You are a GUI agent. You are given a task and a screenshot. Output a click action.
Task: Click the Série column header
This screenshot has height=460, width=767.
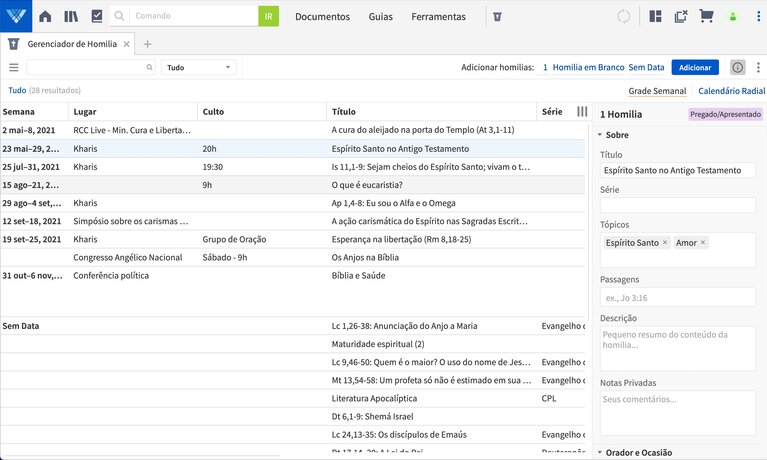pyautogui.click(x=552, y=112)
